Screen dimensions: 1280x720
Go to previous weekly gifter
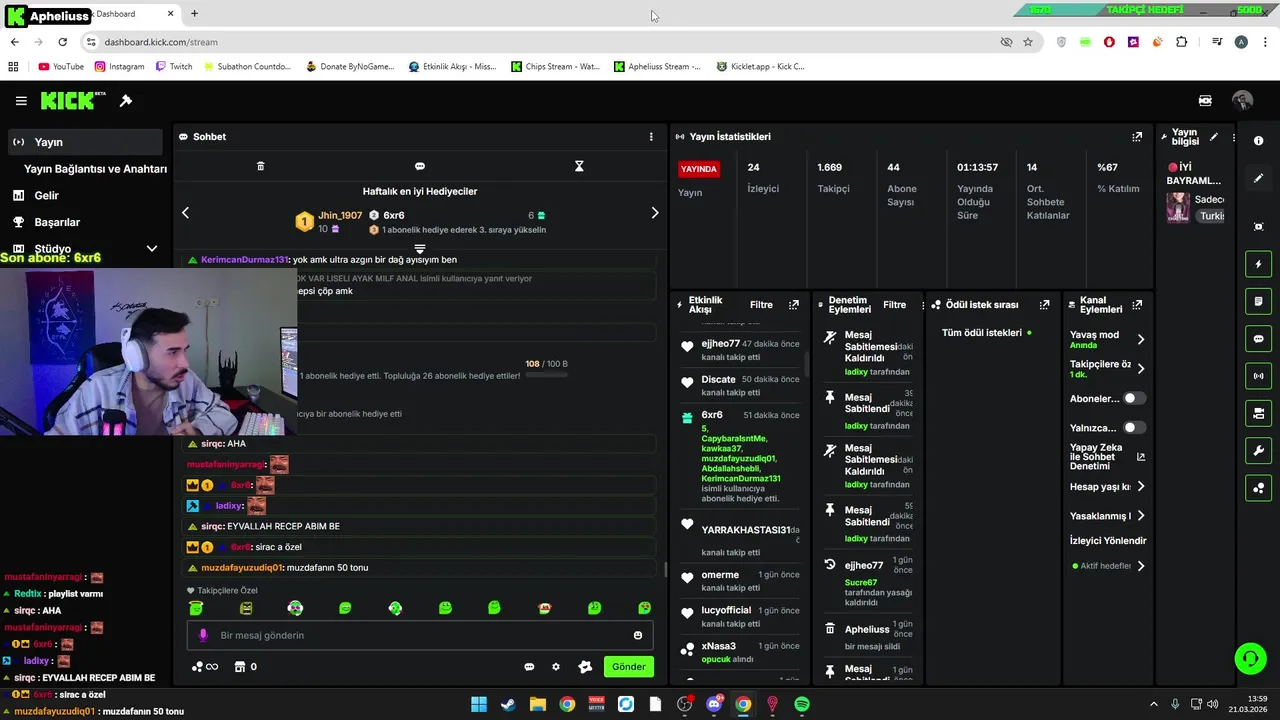185,213
